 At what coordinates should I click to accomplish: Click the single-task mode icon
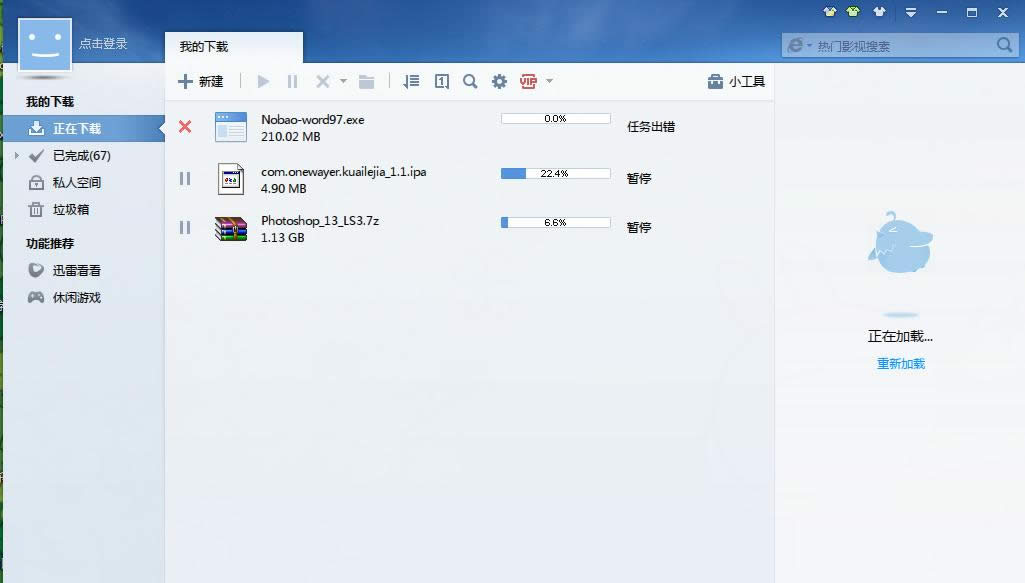click(442, 82)
